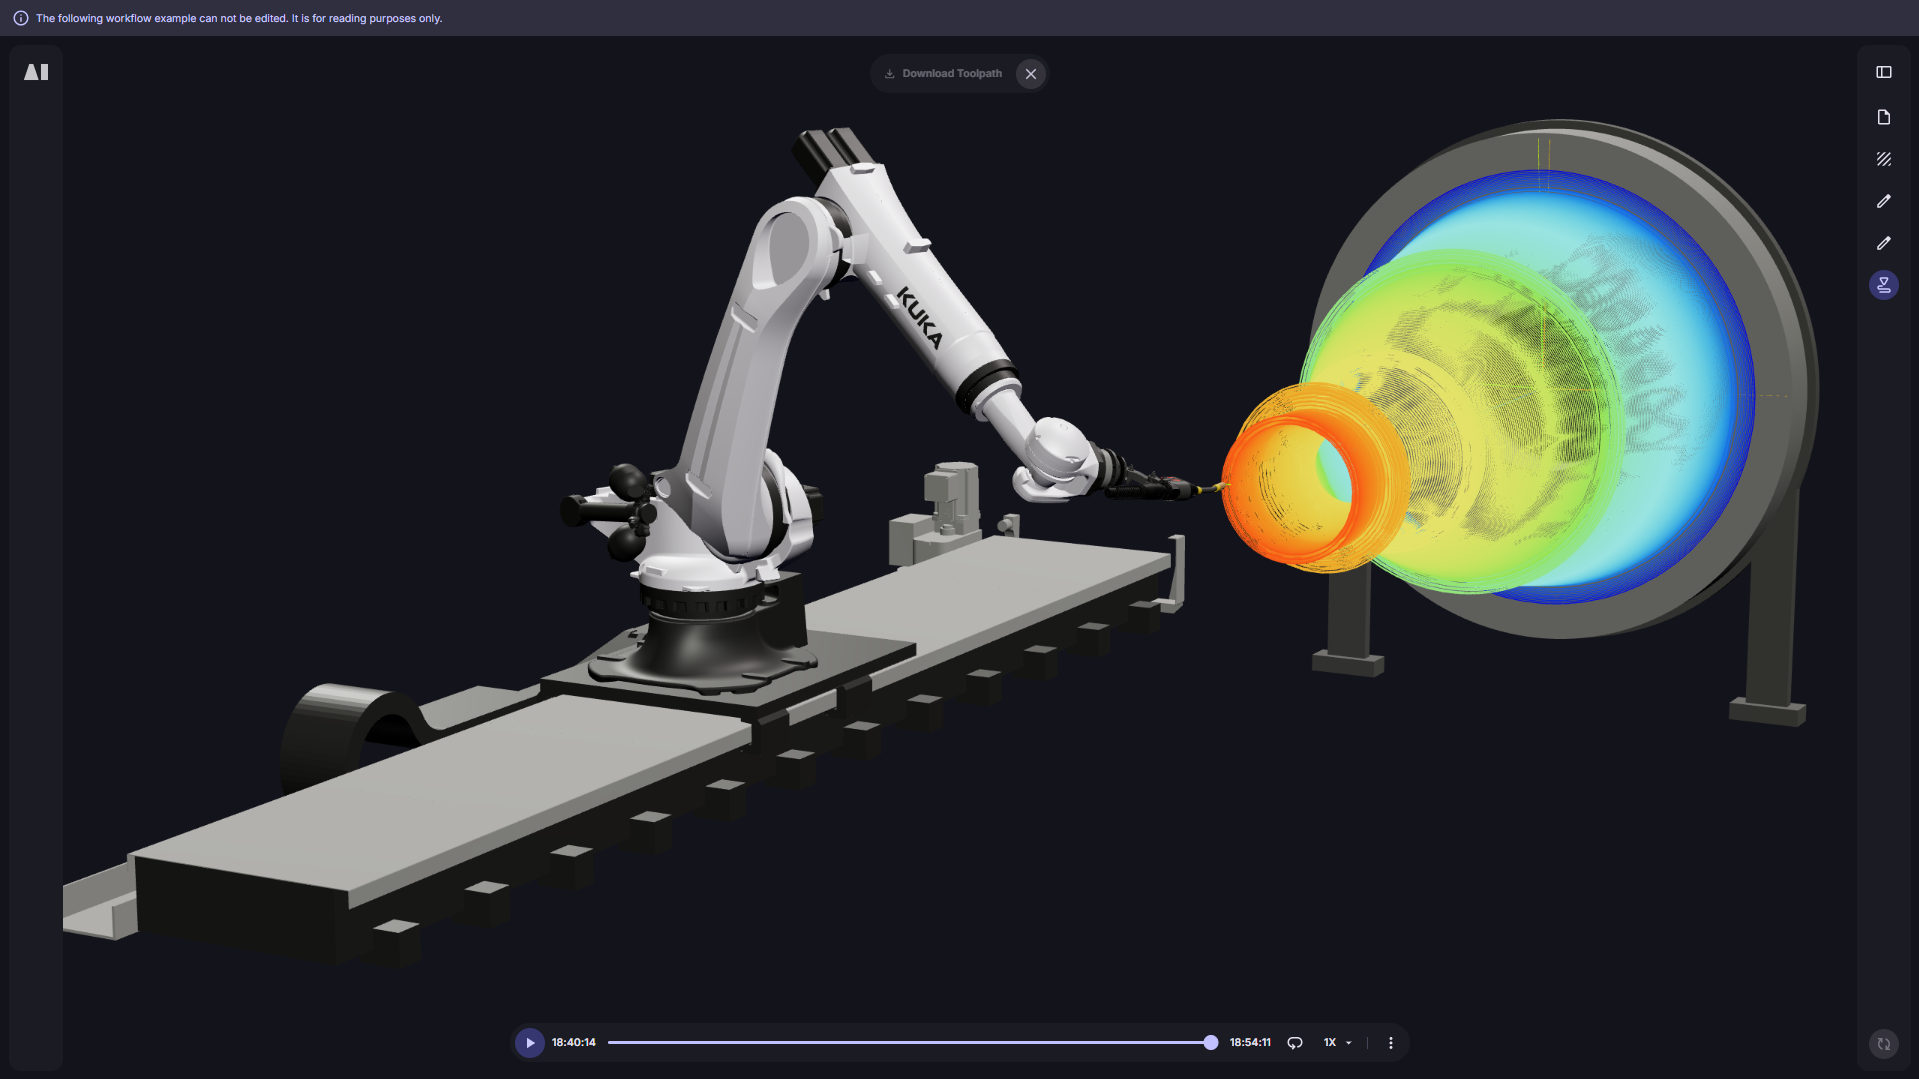The width and height of the screenshot is (1919, 1079).
Task: Open the three-dot more options menu
Action: pyautogui.click(x=1390, y=1042)
